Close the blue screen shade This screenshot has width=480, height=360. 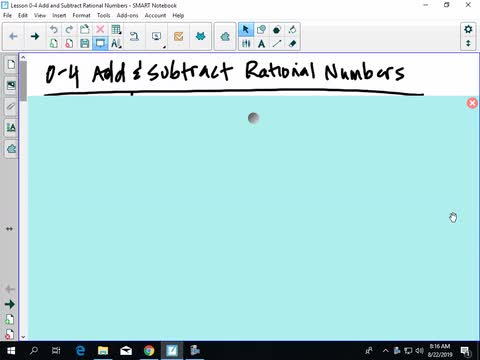[x=472, y=103]
